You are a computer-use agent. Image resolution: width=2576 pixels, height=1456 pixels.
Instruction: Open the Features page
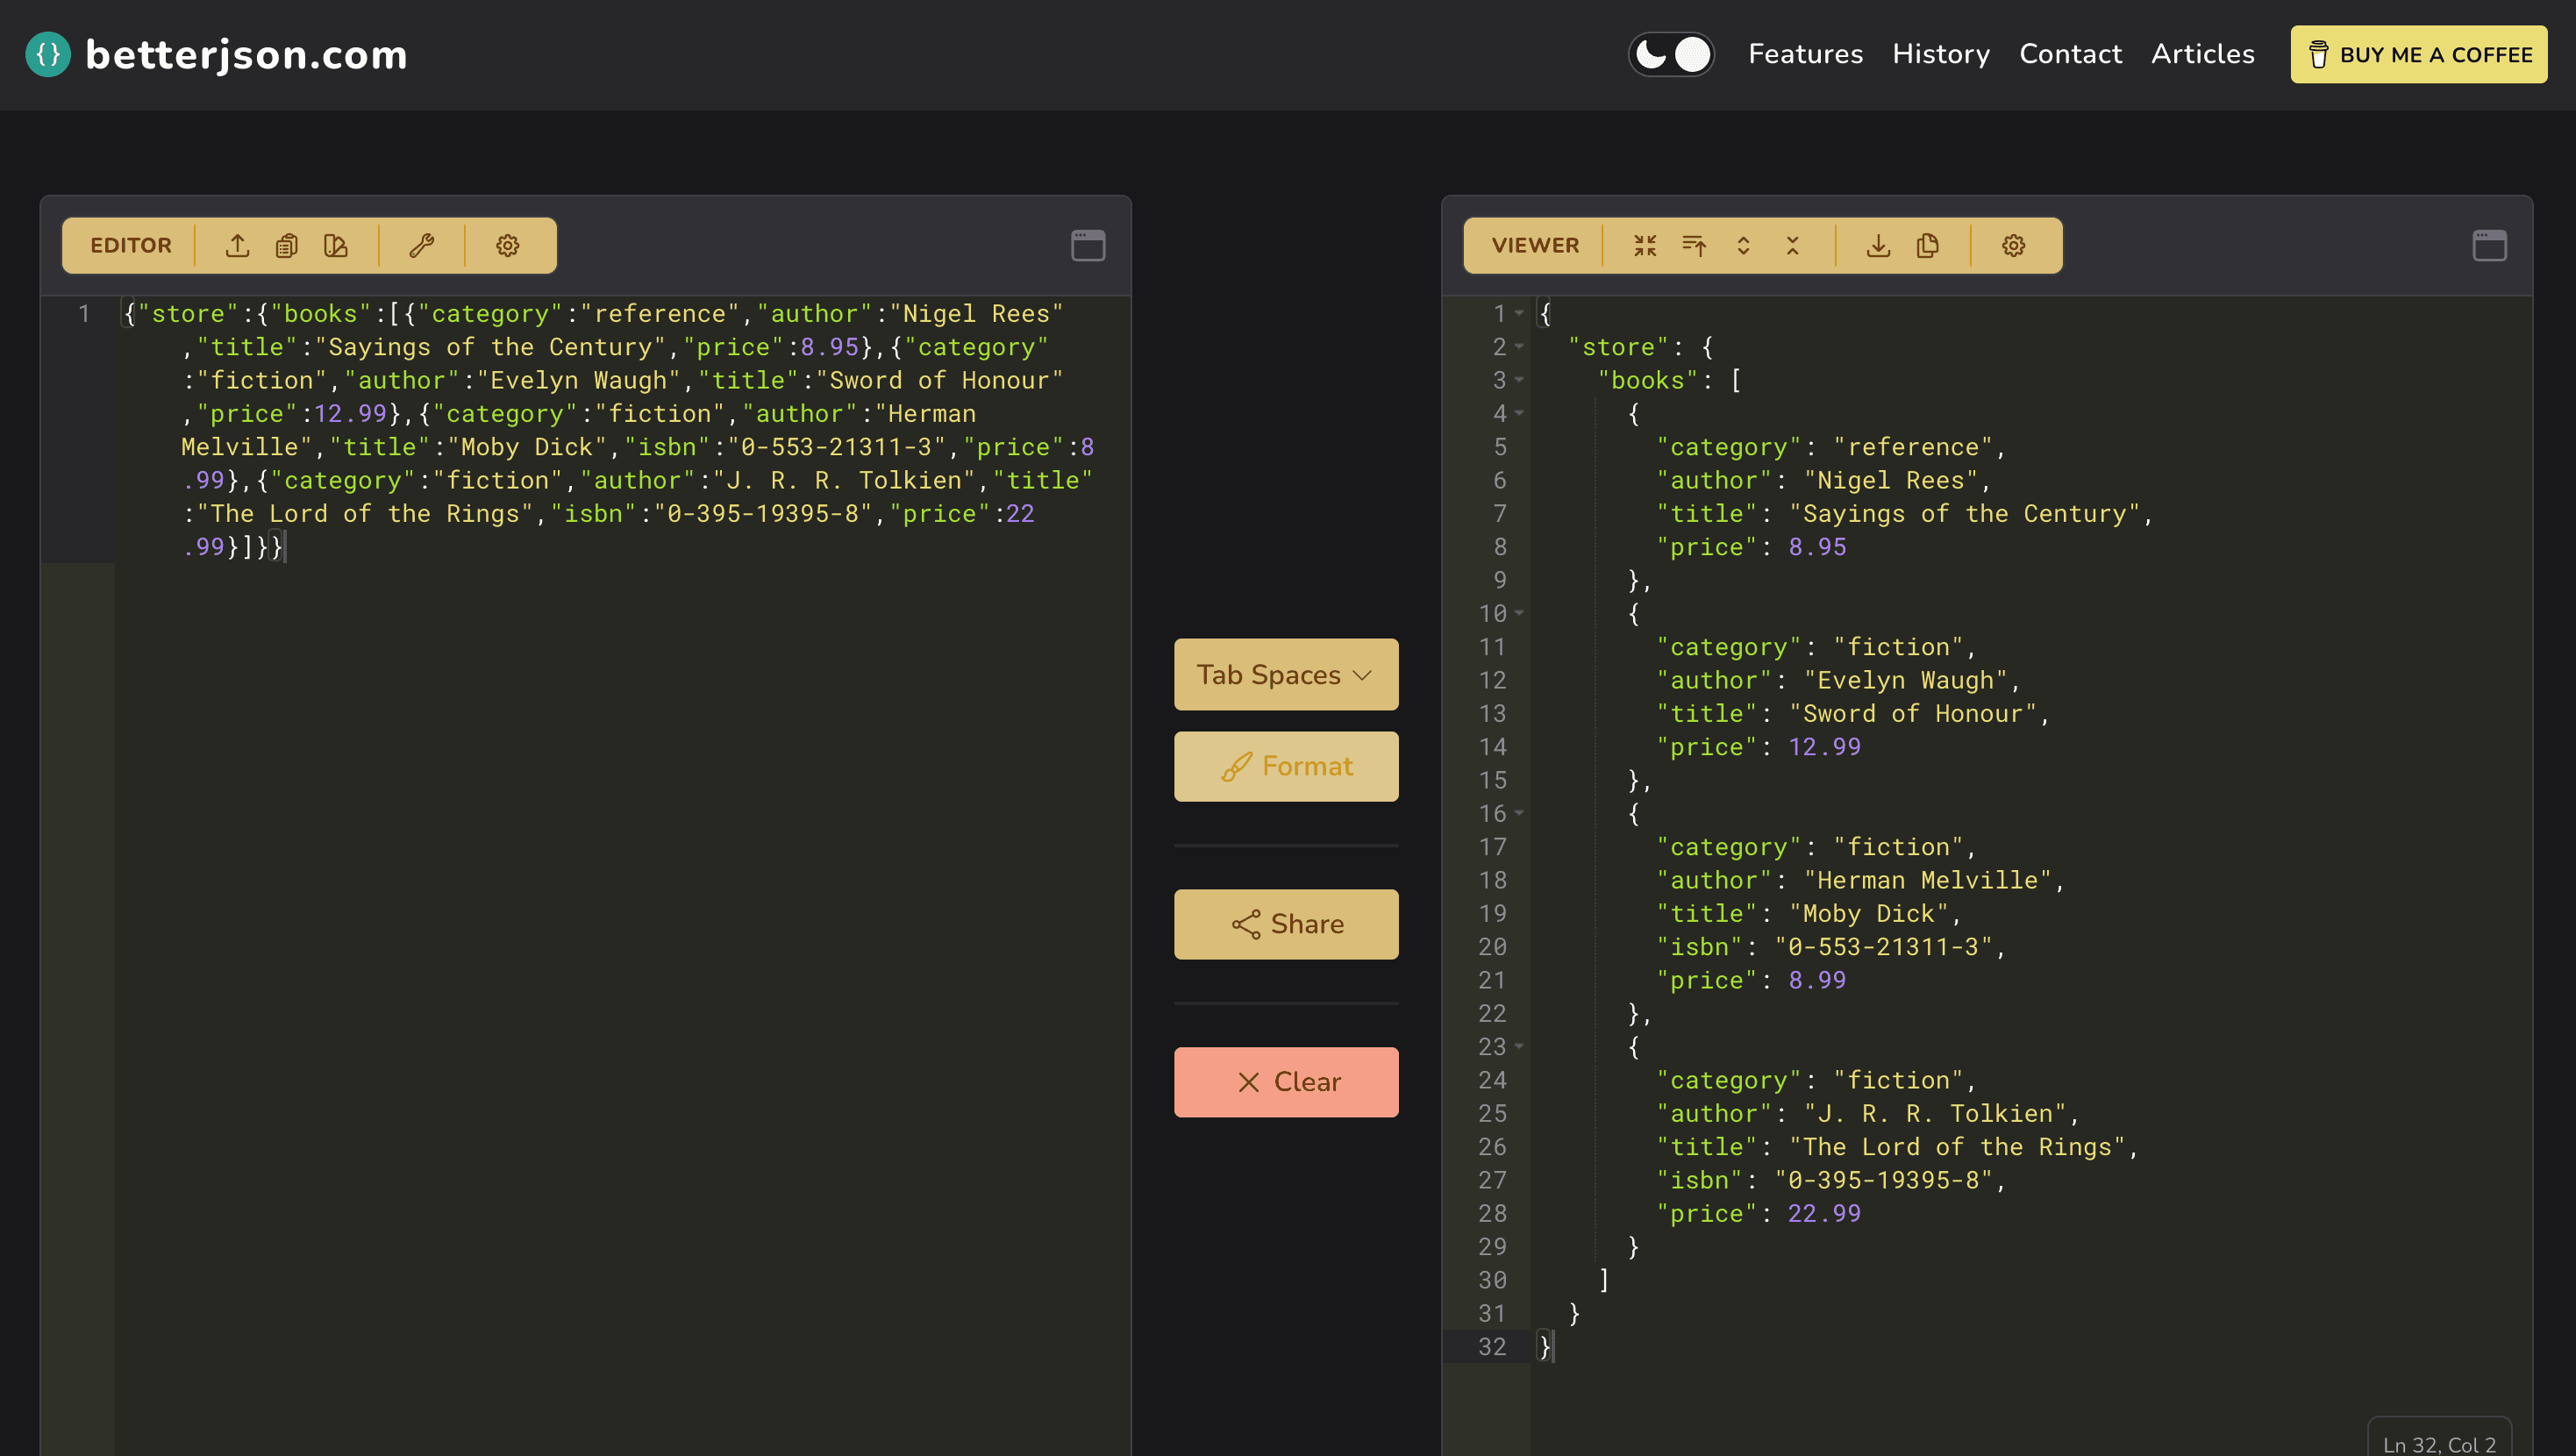(1805, 54)
